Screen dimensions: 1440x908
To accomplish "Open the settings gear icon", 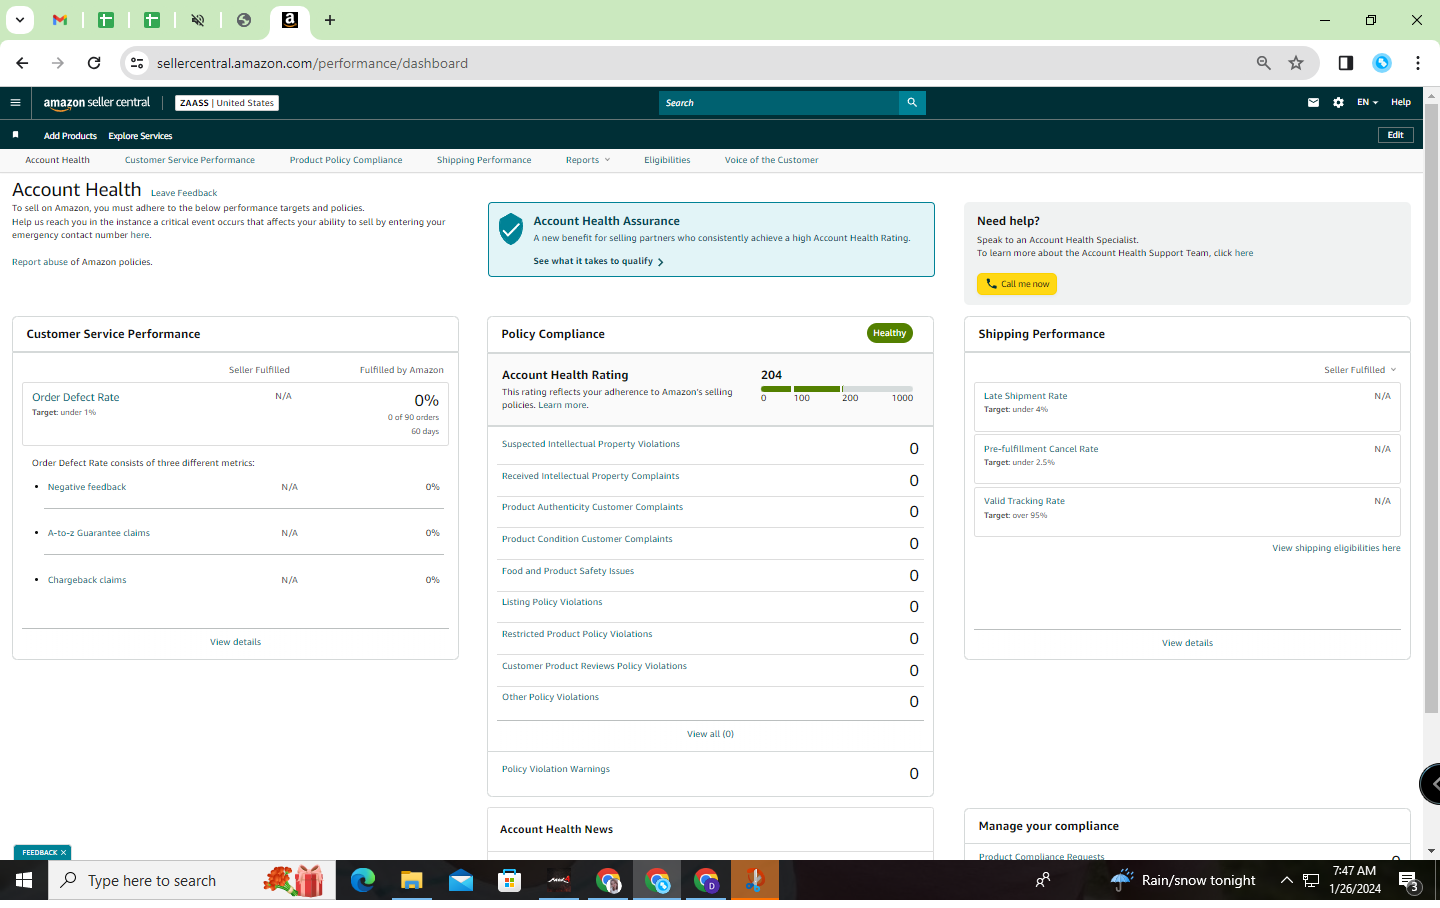I will [x=1338, y=102].
